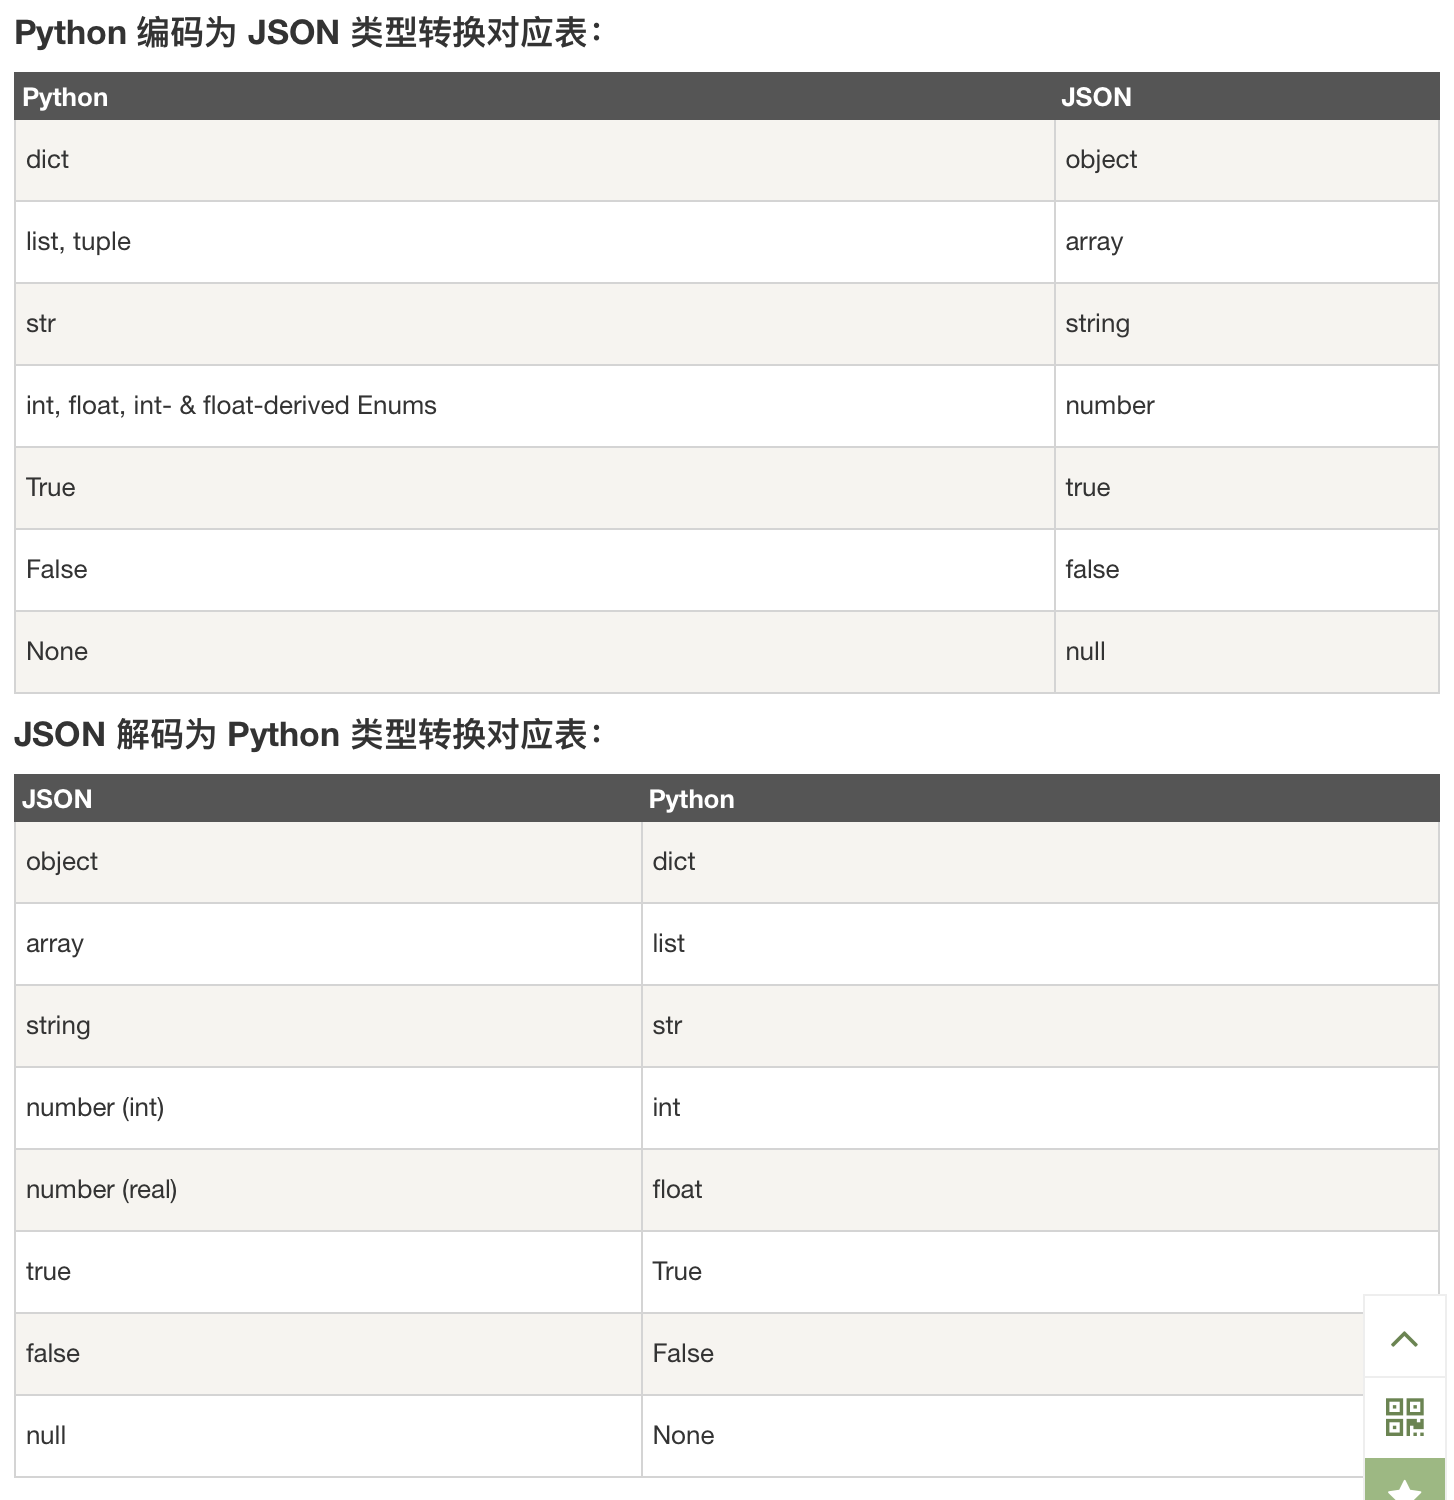Click the null cell in the decoding table
This screenshot has width=1454, height=1500.
[46, 1435]
